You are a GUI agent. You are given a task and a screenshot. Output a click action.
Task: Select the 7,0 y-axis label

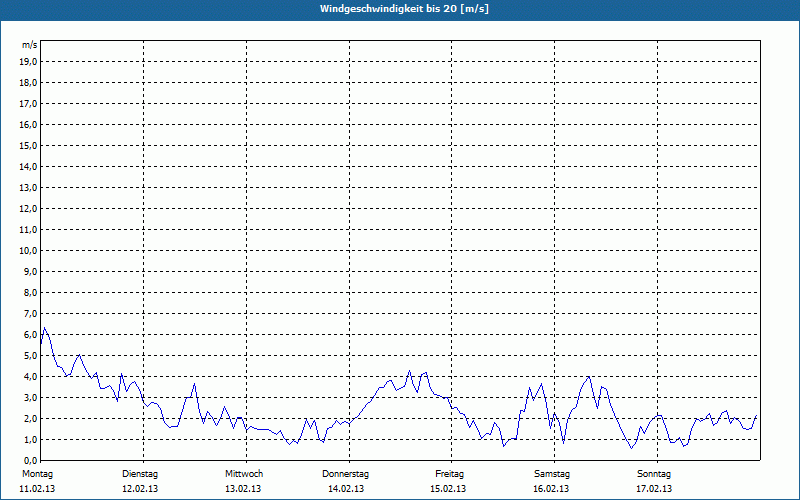tap(31, 313)
